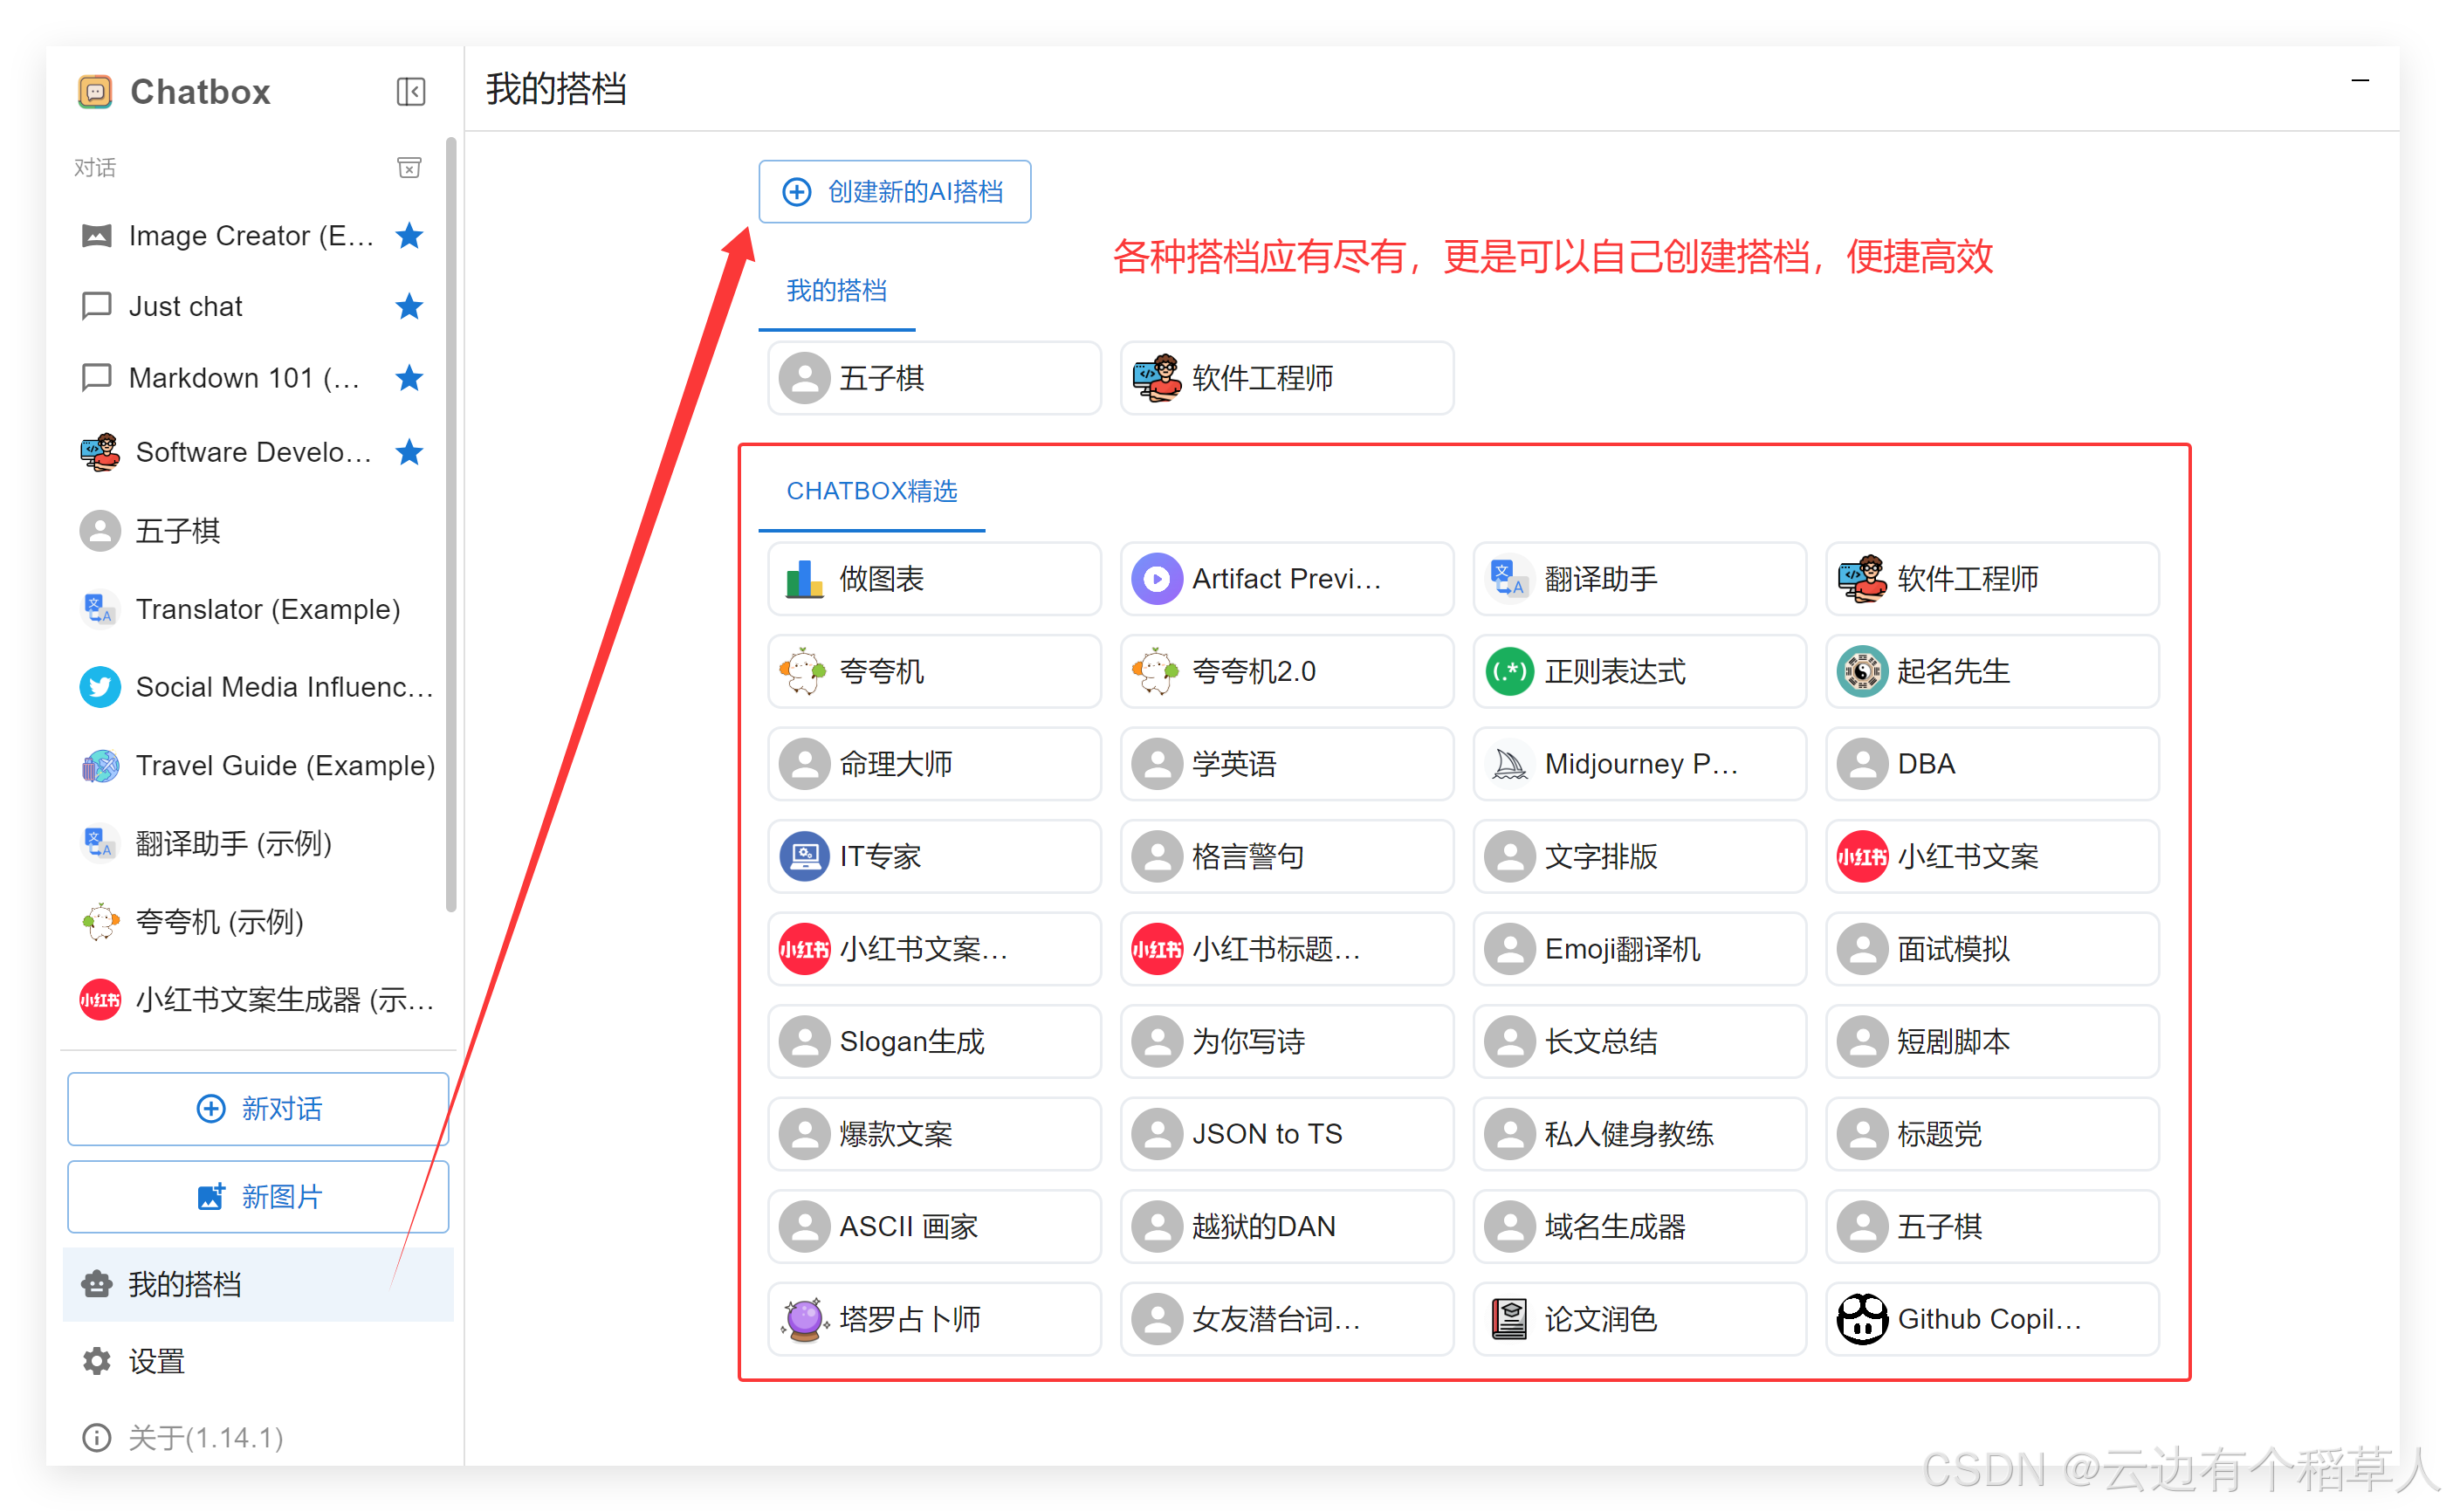Open the 域名生成器 card
The width and height of the screenshot is (2446, 1512).
pos(1639,1226)
